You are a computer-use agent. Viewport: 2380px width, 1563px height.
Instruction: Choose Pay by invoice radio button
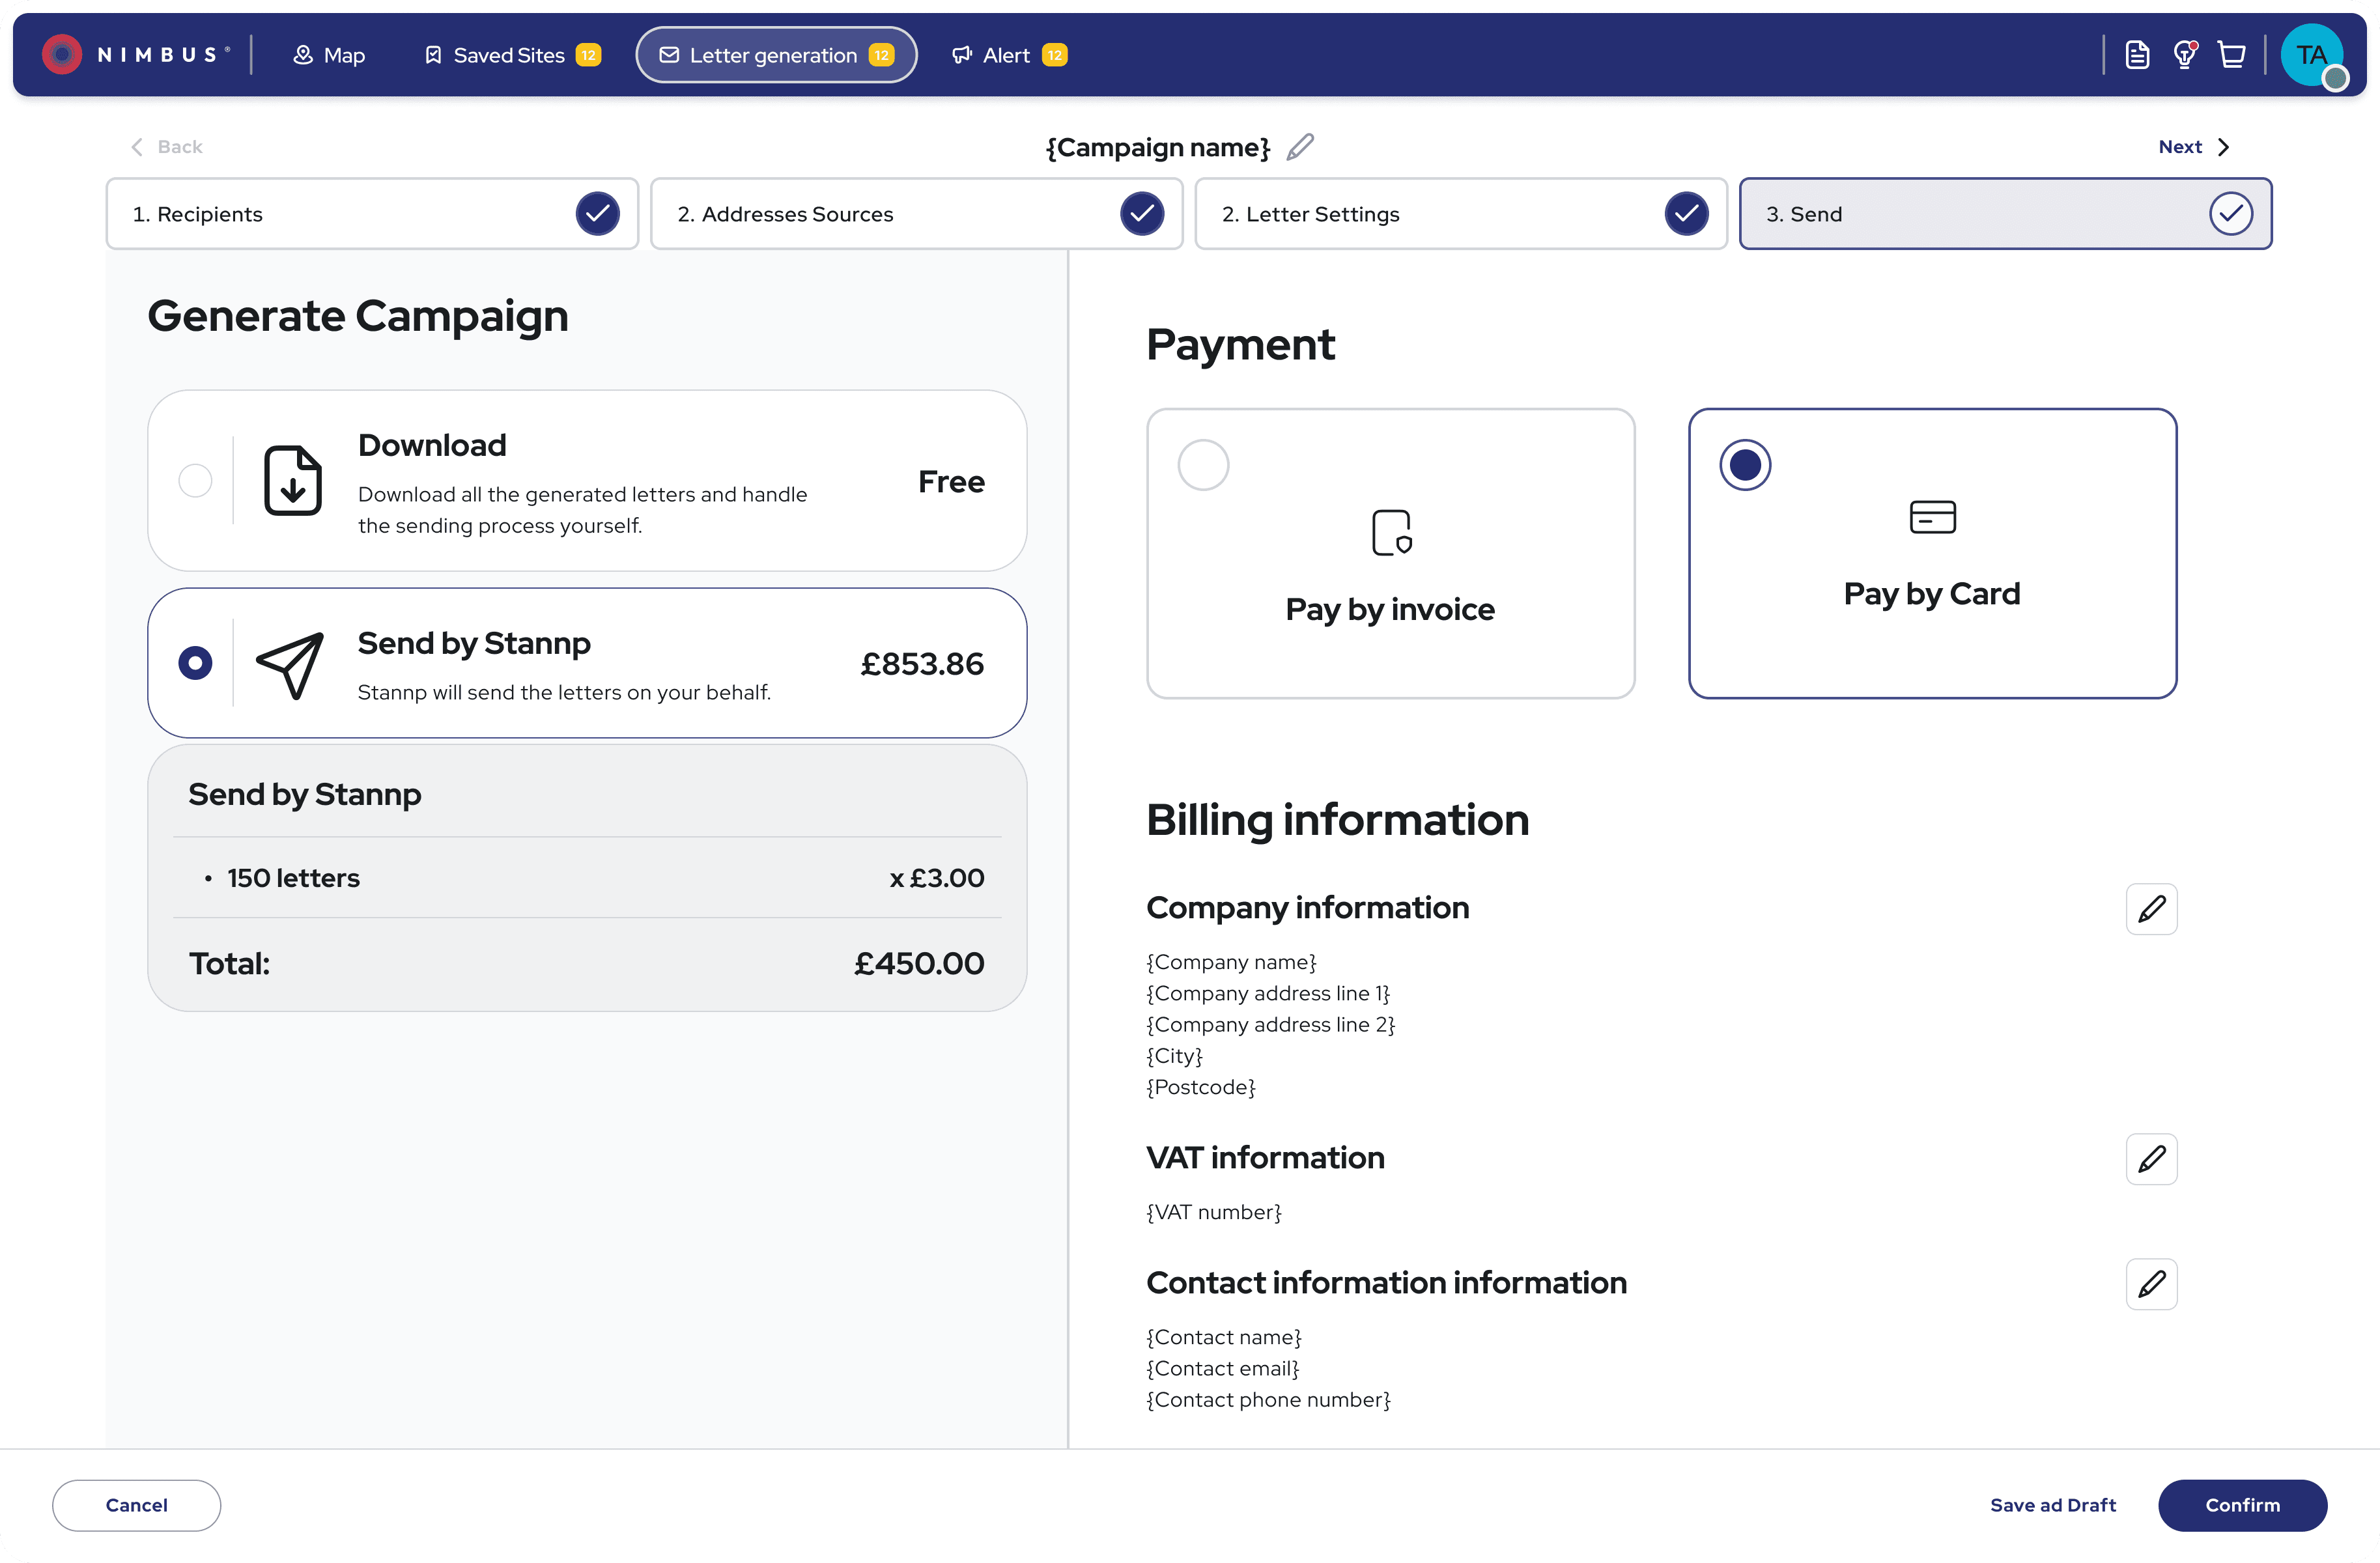(x=1203, y=465)
